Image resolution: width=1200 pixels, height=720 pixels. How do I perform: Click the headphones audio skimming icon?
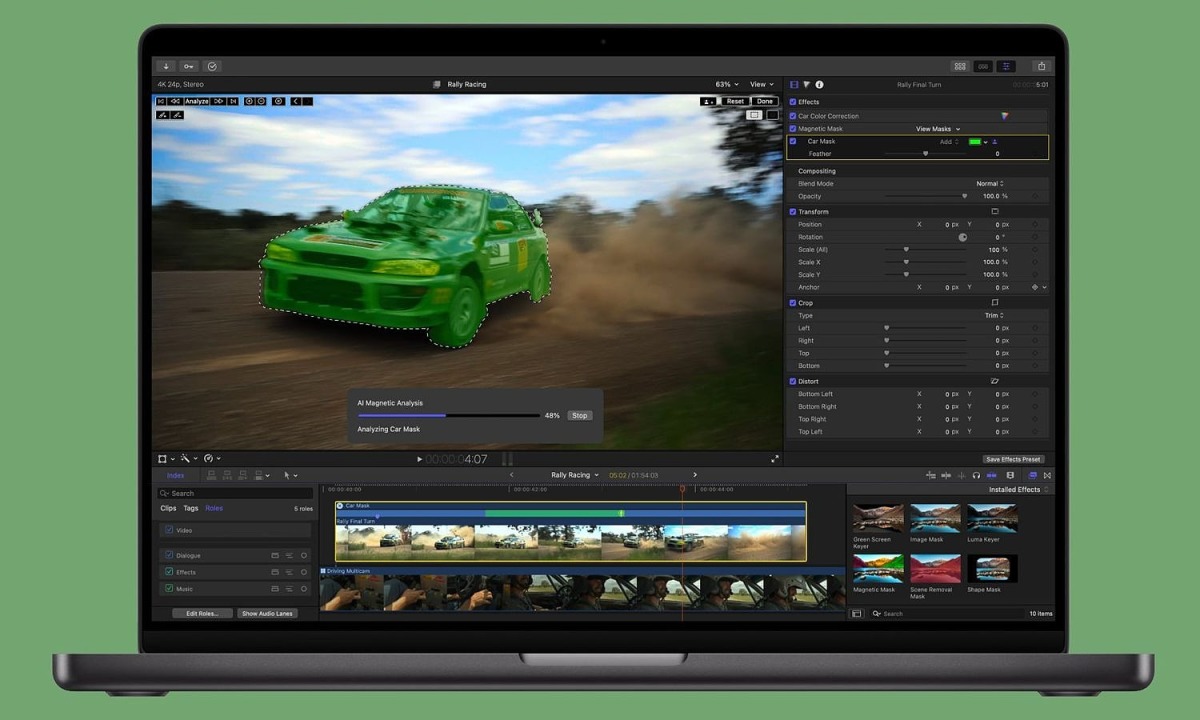tap(976, 476)
